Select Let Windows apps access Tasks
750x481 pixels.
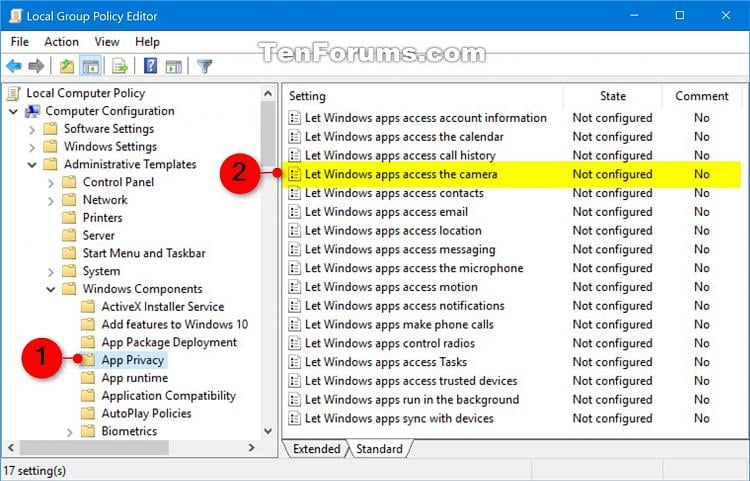(386, 362)
